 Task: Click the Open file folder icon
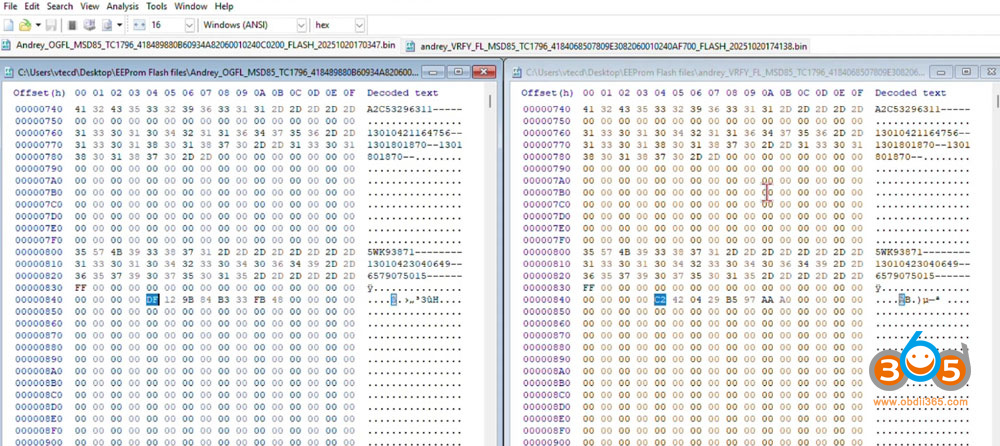[23, 23]
